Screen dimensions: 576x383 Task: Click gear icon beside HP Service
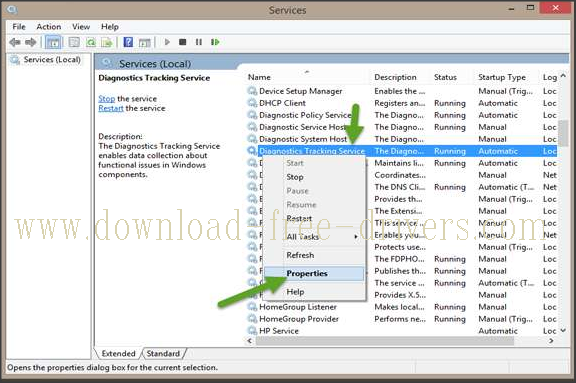tap(252, 330)
